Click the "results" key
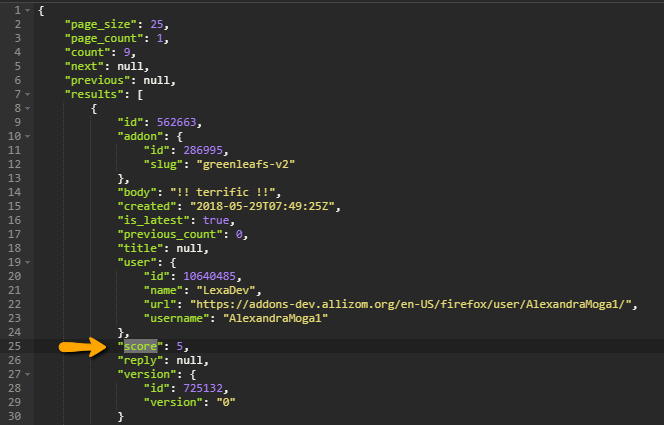This screenshot has width=664, height=425. [94, 94]
